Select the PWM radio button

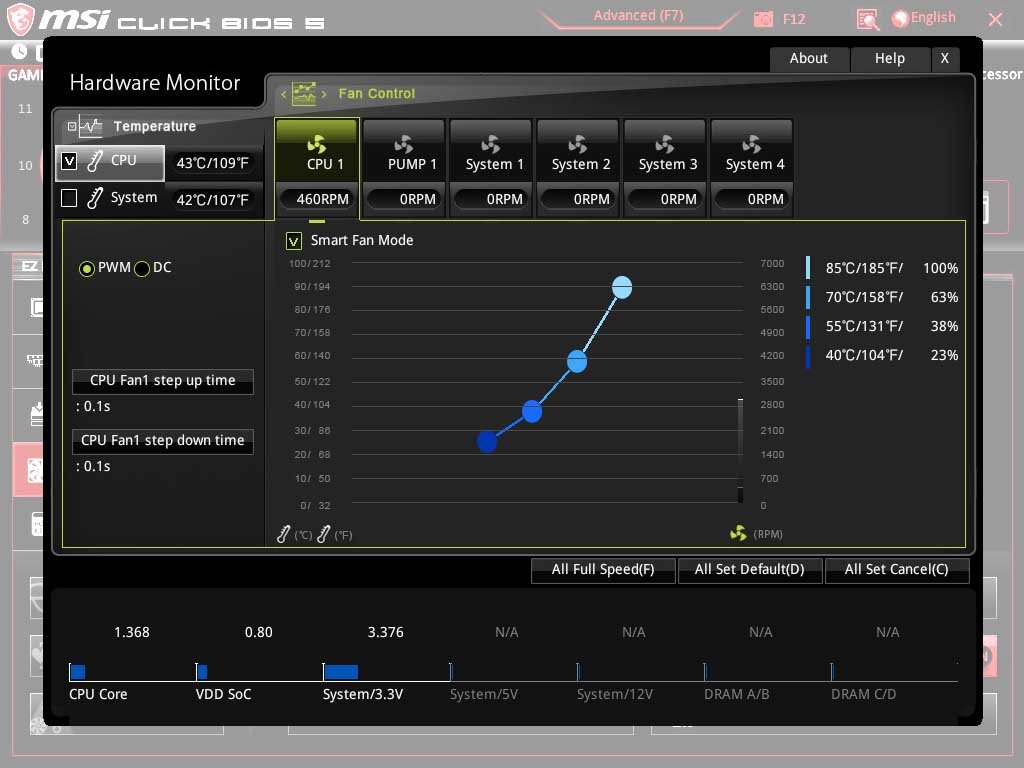[86, 268]
